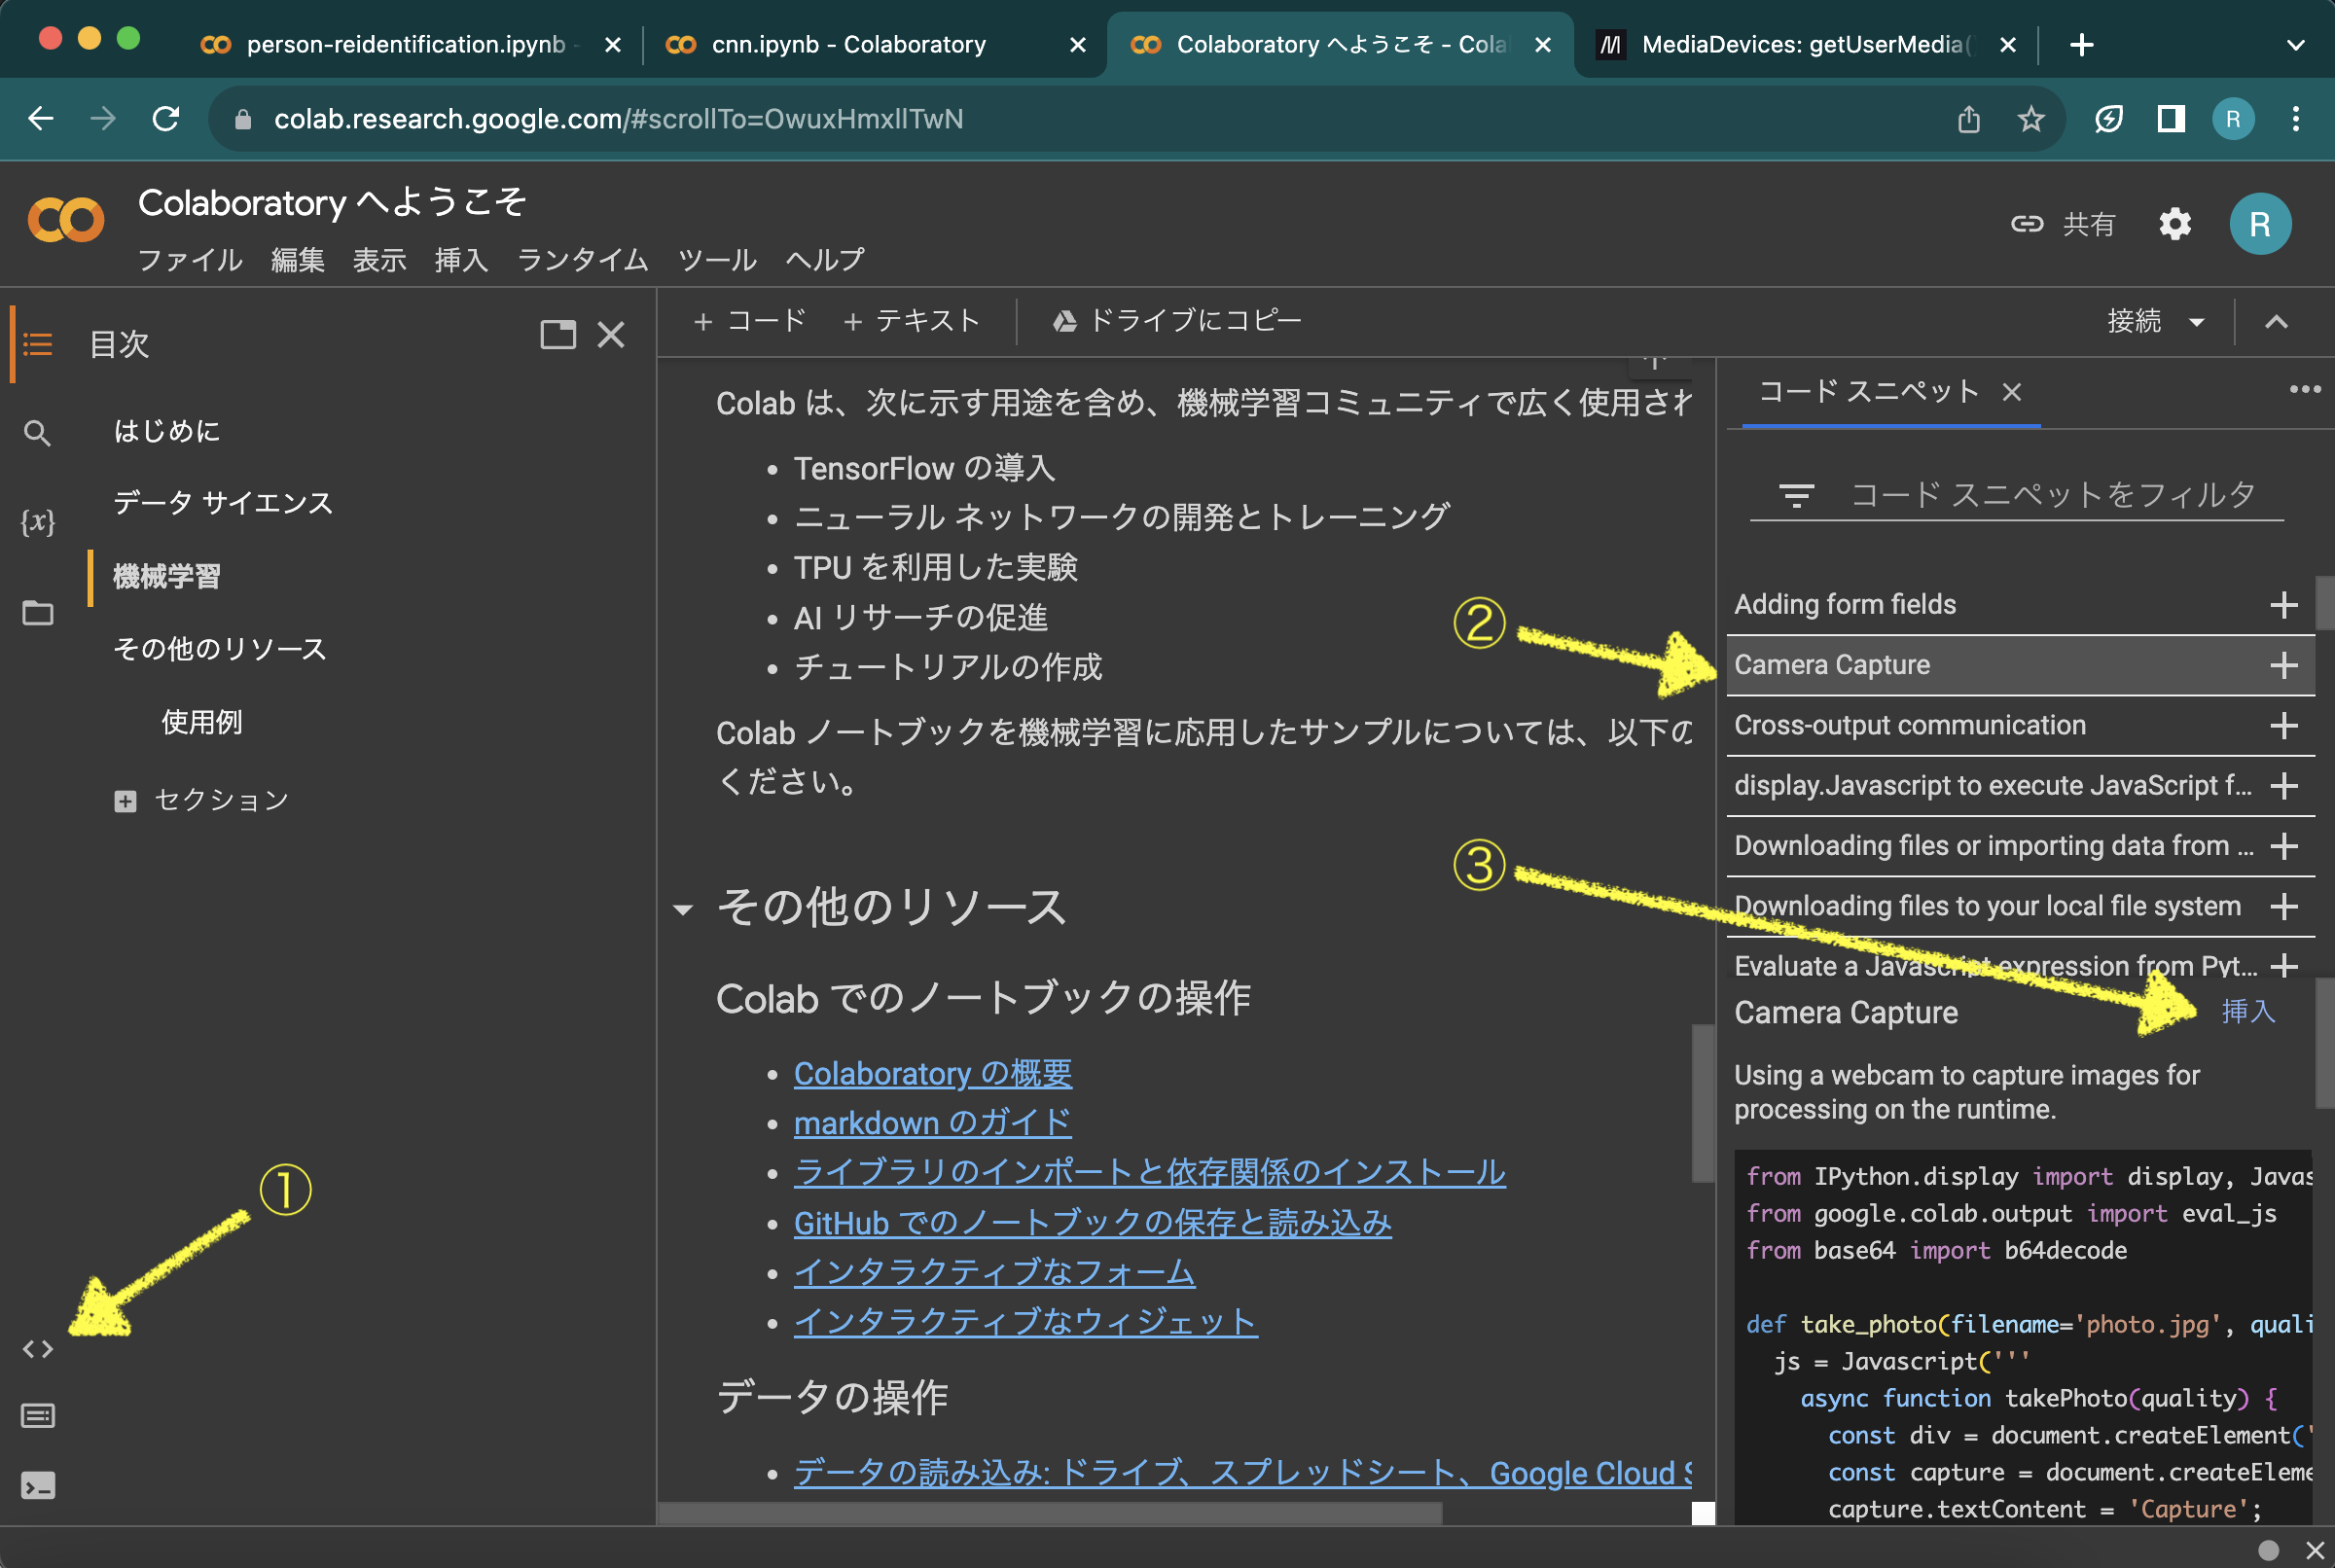The width and height of the screenshot is (2335, 1568).
Task: Click the share link icon near 共有
Action: 2028,224
